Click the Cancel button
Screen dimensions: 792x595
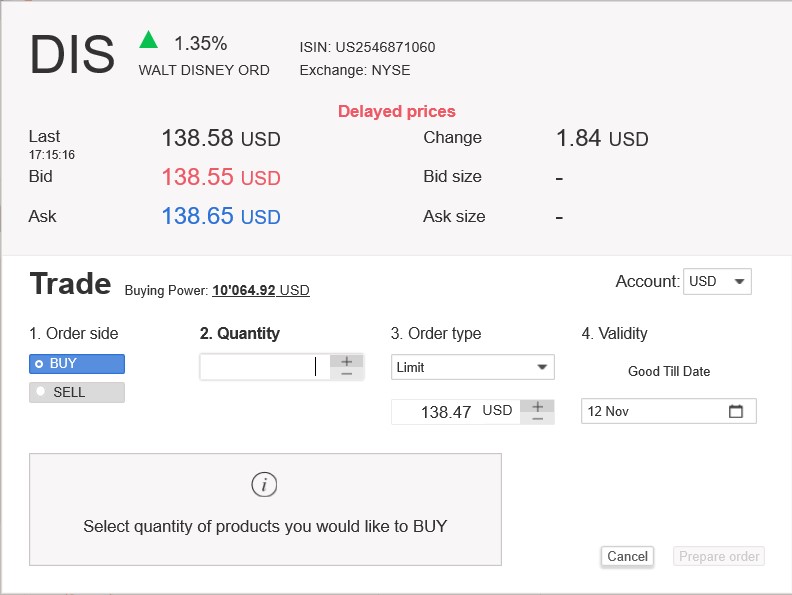pos(627,557)
